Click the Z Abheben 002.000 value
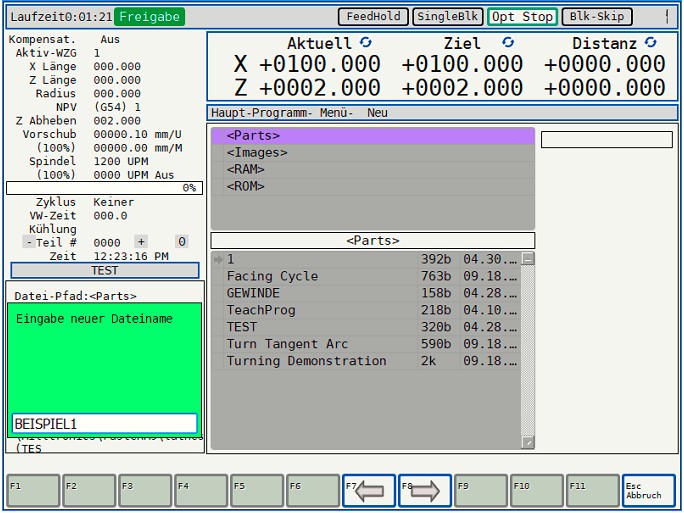Viewport: 684px width, 513px height. [117, 121]
